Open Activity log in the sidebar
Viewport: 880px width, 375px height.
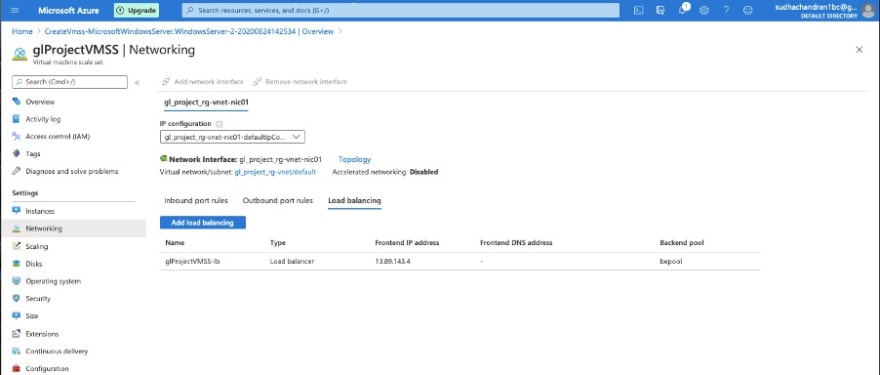(x=43, y=120)
